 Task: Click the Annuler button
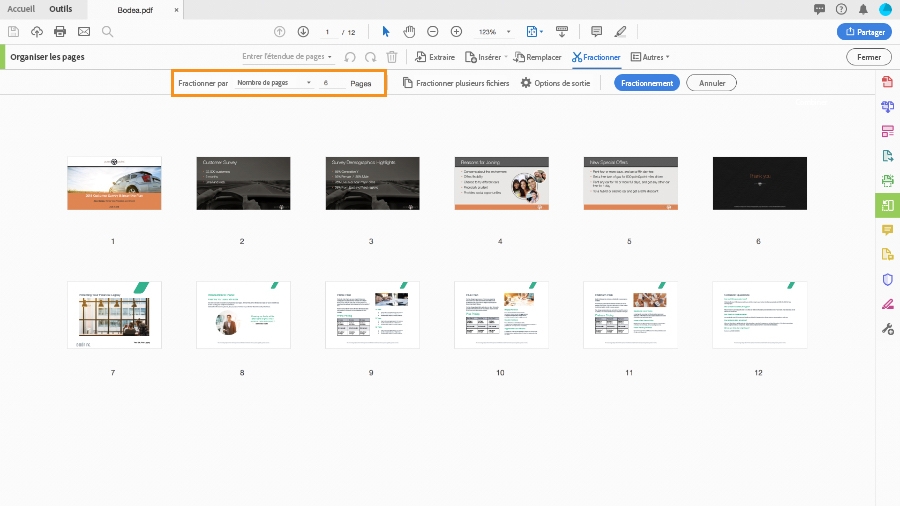point(712,83)
